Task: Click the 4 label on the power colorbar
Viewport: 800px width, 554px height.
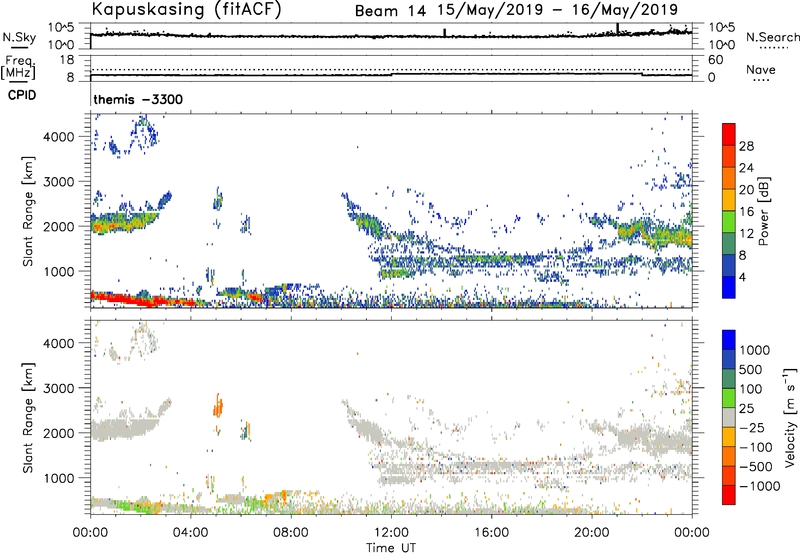Action: coord(743,277)
